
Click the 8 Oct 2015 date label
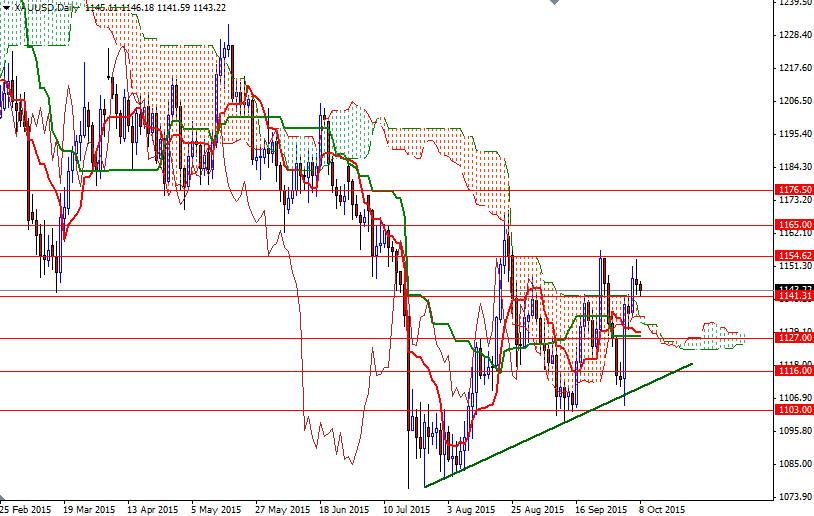click(662, 508)
